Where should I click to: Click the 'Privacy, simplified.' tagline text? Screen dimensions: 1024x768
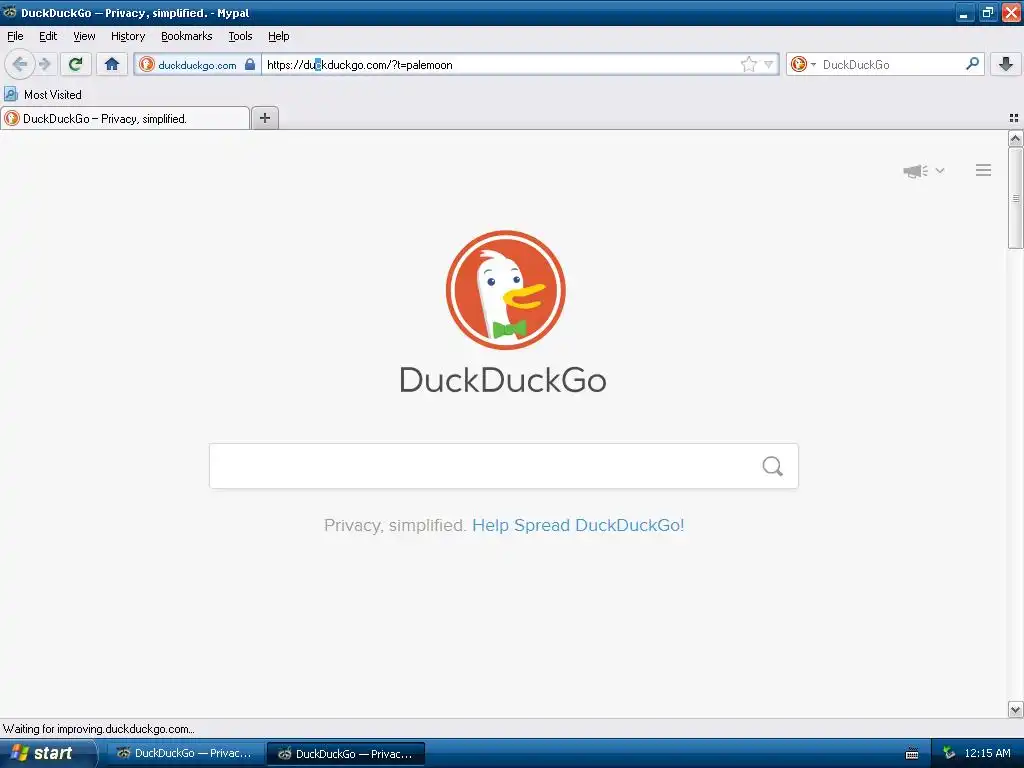coord(395,526)
